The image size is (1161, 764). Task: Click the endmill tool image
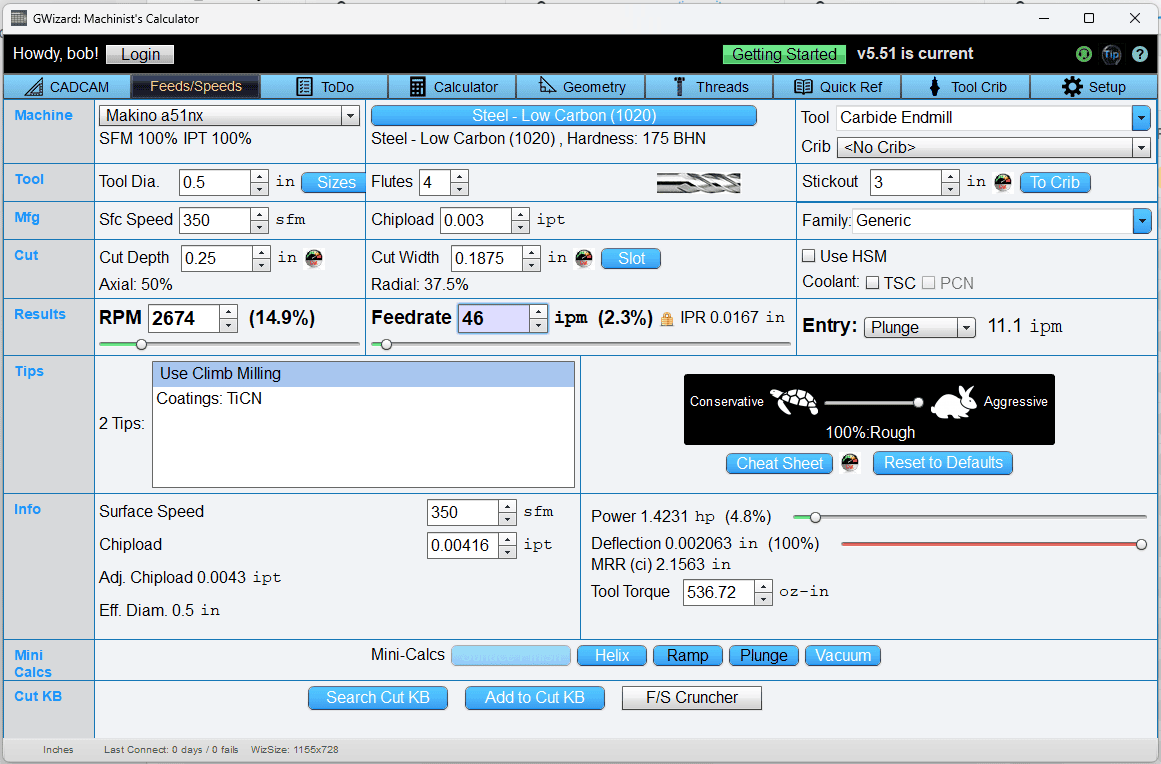pos(698,182)
